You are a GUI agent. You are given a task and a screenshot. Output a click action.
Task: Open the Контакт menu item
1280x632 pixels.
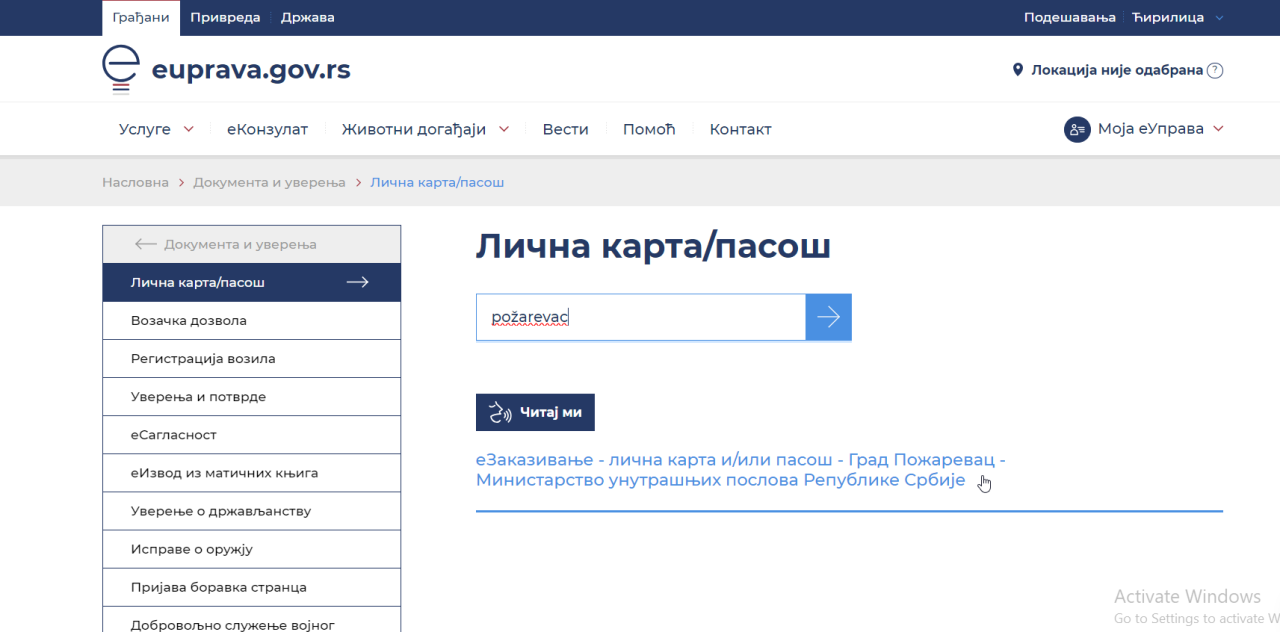pyautogui.click(x=740, y=129)
